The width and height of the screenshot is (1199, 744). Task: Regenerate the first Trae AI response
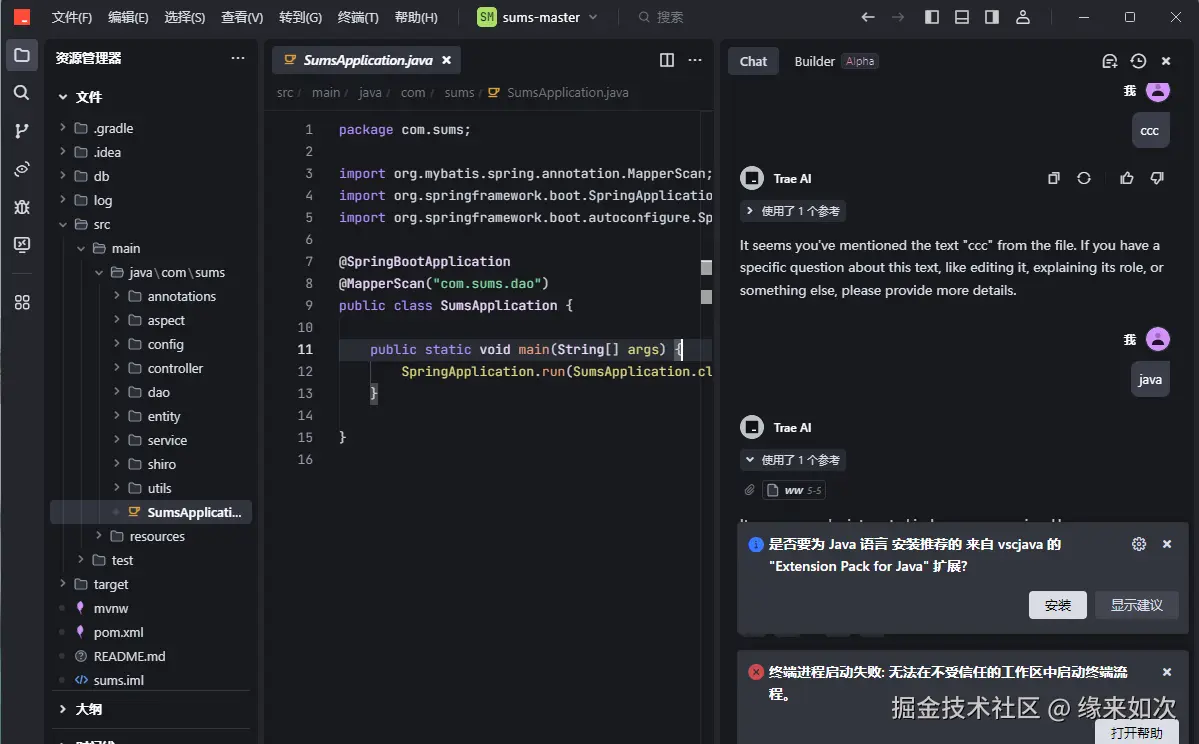click(x=1083, y=178)
